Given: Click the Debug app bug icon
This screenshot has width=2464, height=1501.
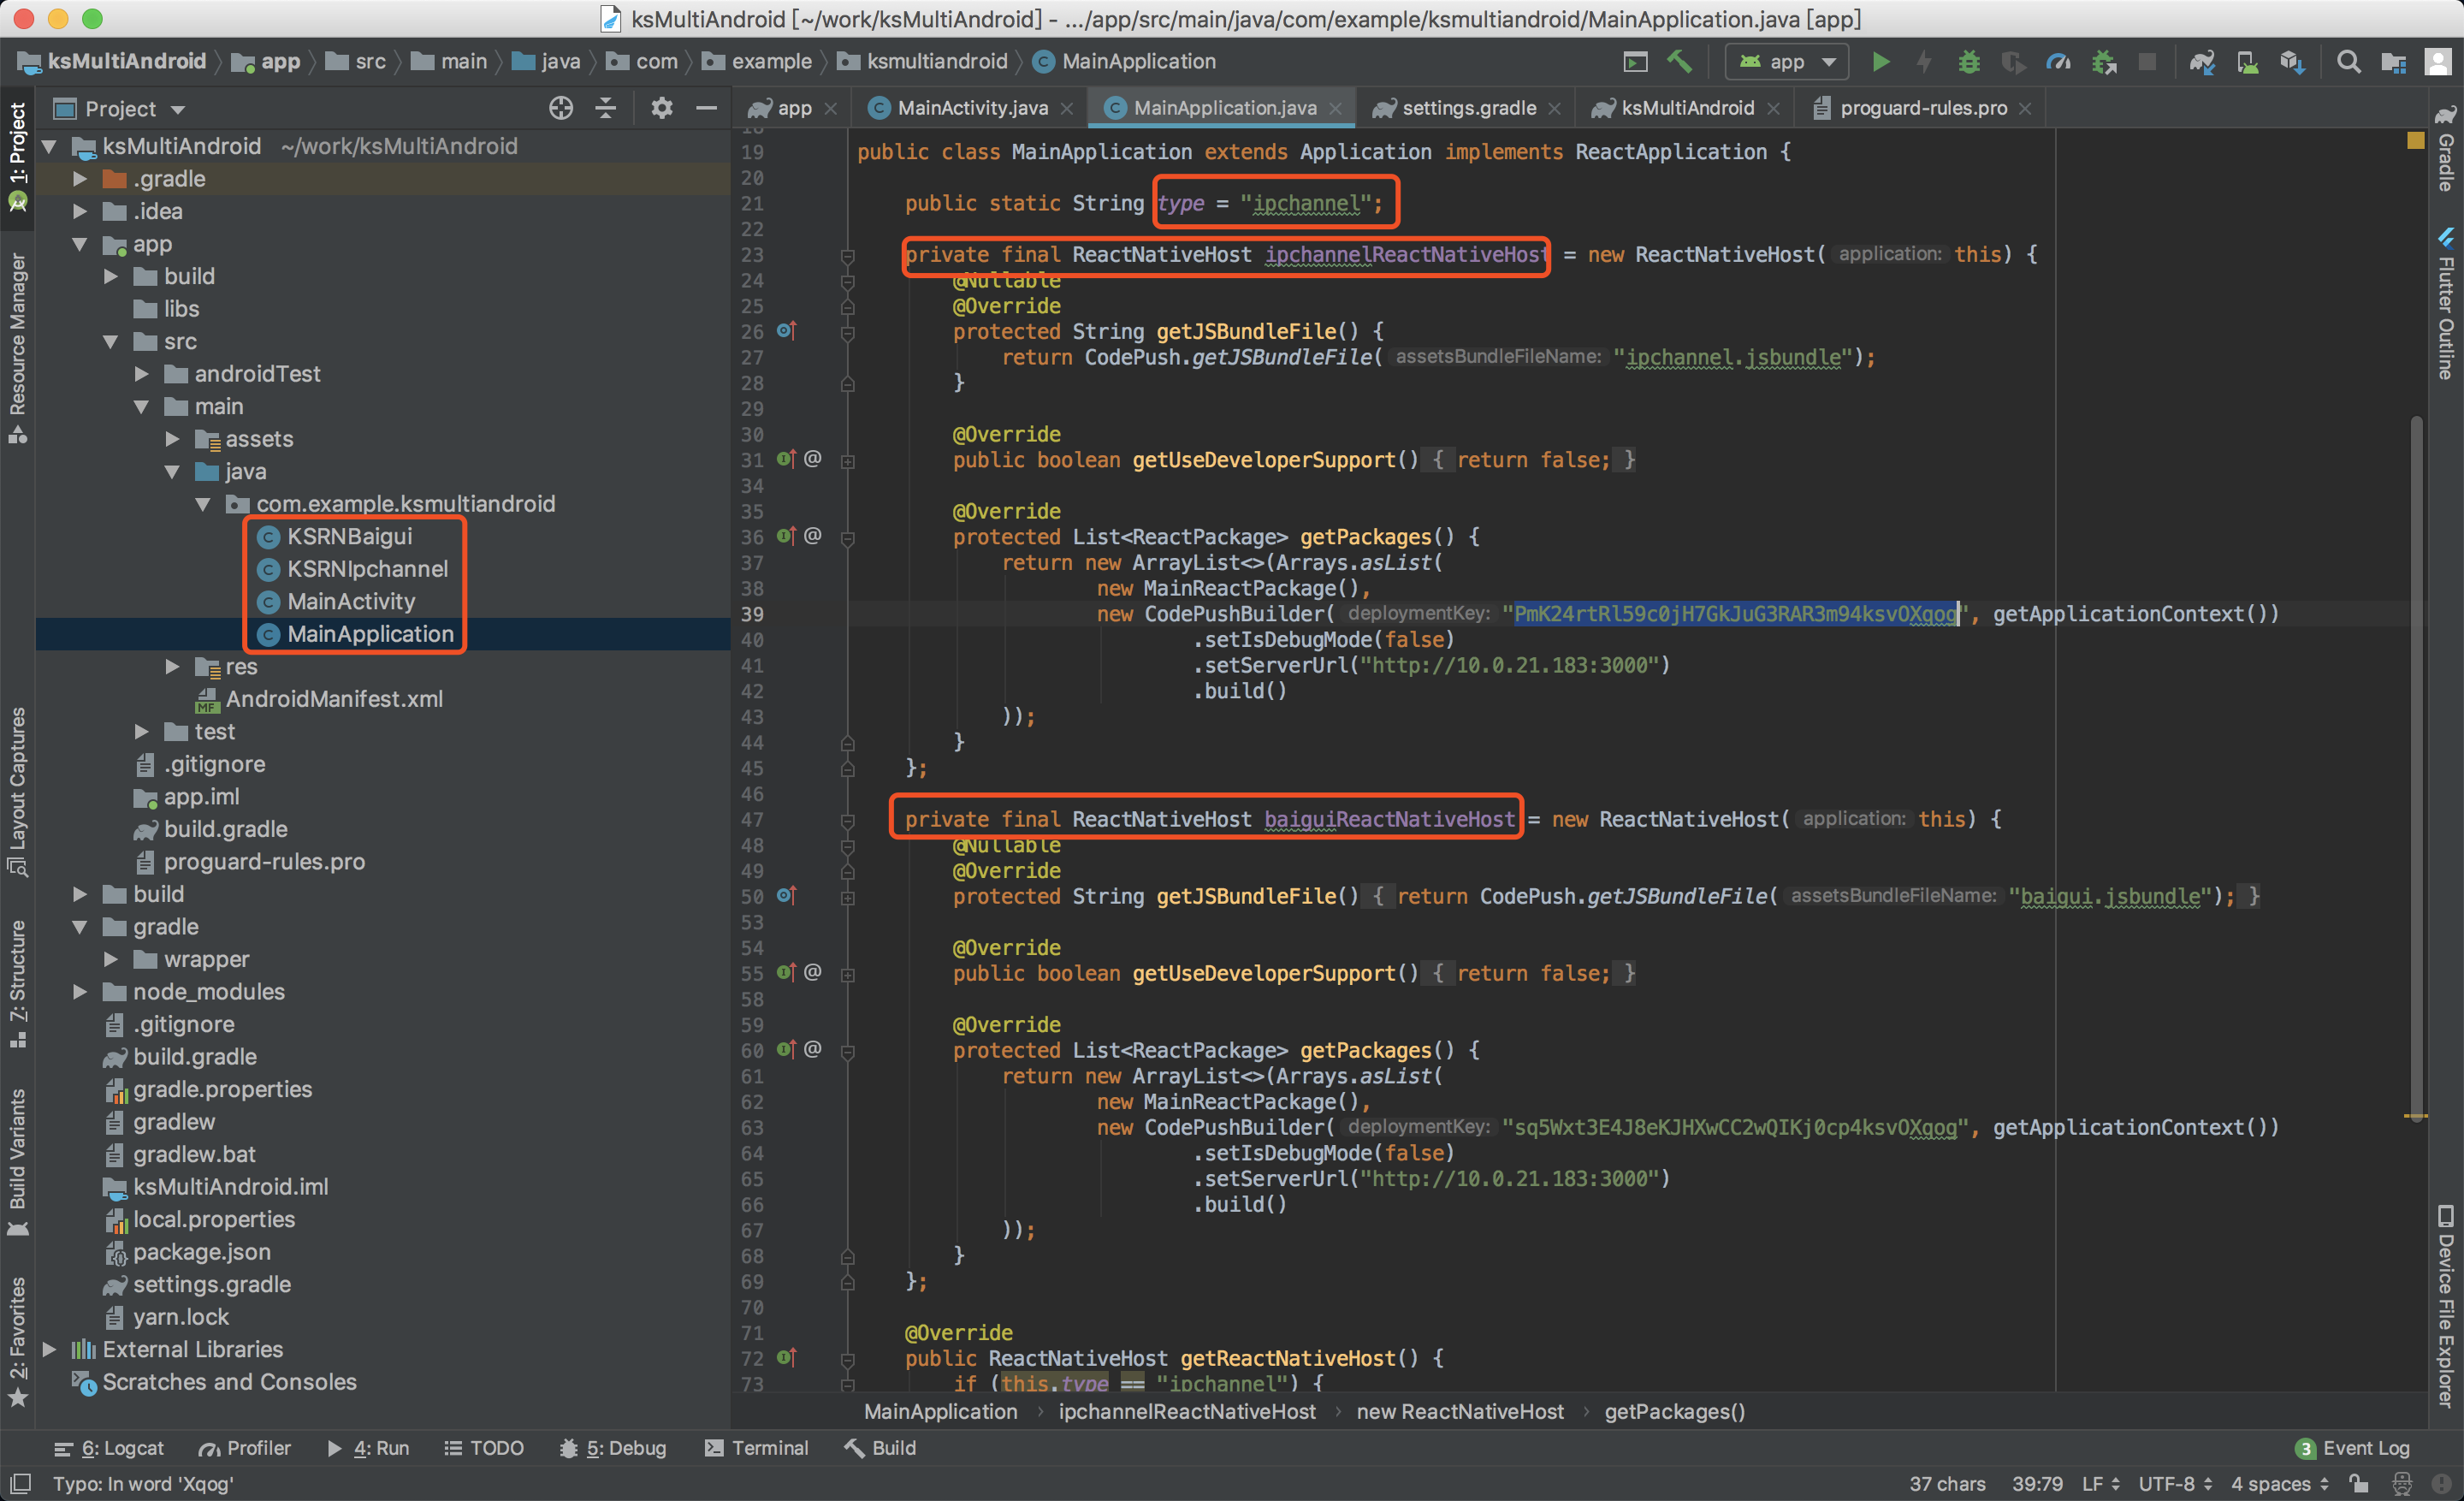Looking at the screenshot, I should [x=1968, y=62].
